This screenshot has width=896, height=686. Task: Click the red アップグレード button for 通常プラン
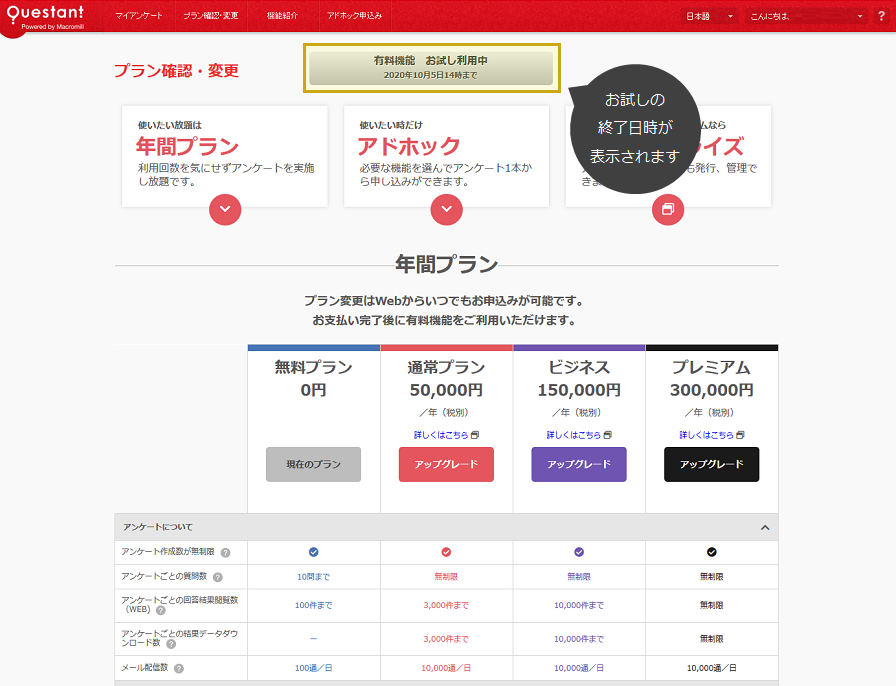pyautogui.click(x=446, y=465)
